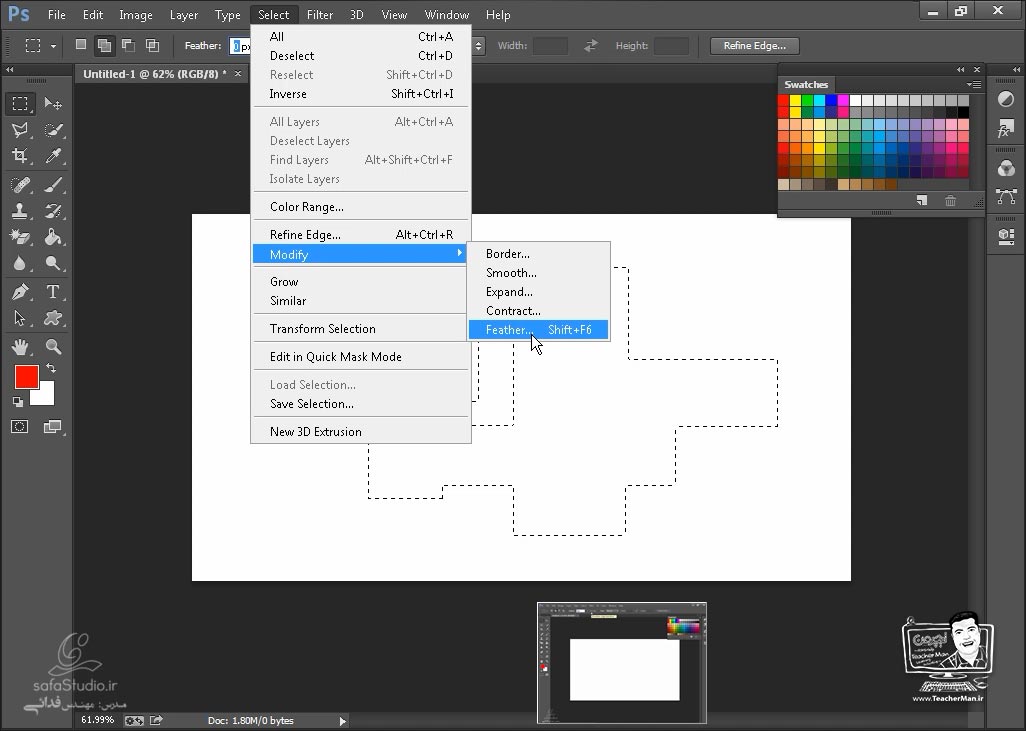Select the Horizontal Type tool

pyautogui.click(x=53, y=292)
